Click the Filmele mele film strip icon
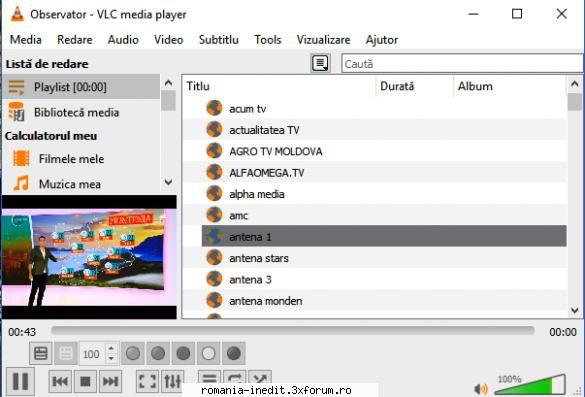Image resolution: width=585 pixels, height=397 pixels. point(21,158)
